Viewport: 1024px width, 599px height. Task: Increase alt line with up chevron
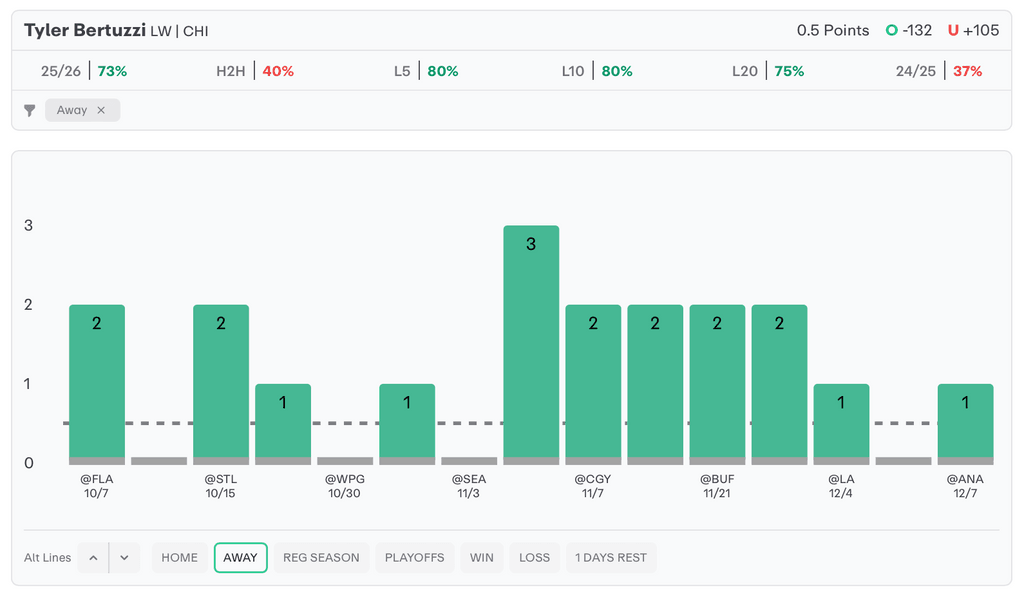93,558
